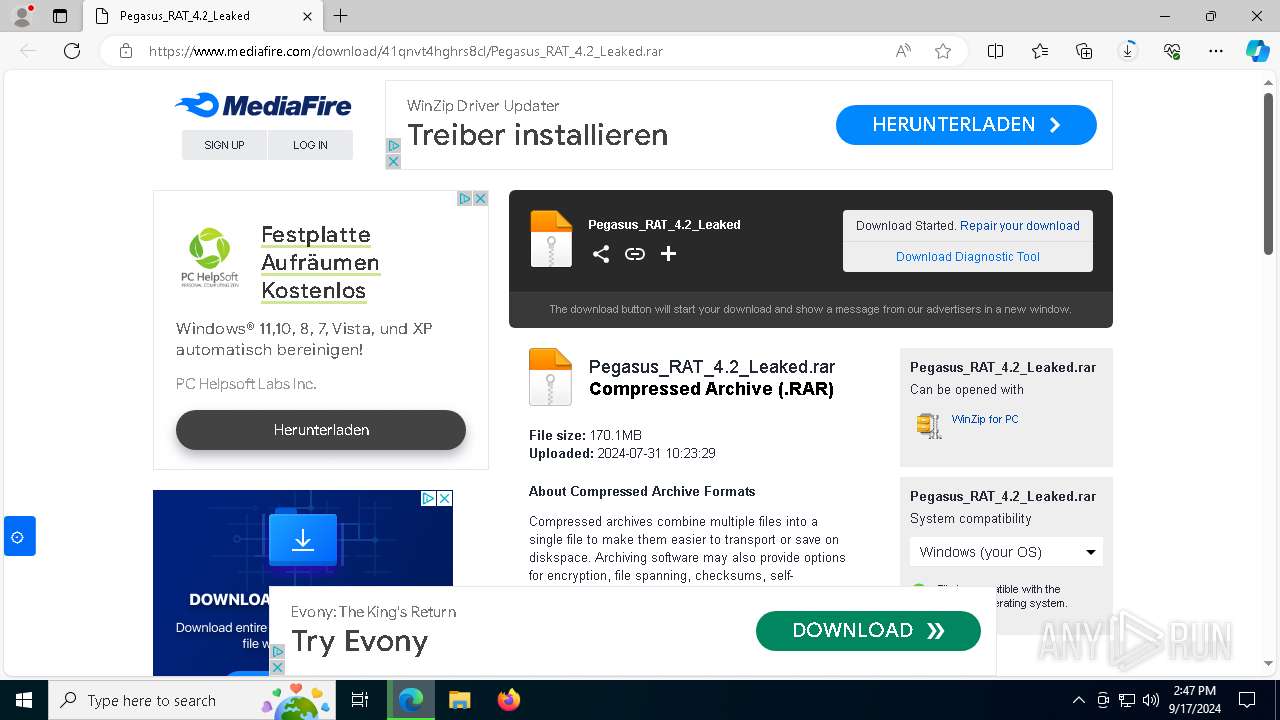Expand the System compatibility OS dropdown
Image resolution: width=1280 pixels, height=720 pixels.
(x=1006, y=552)
